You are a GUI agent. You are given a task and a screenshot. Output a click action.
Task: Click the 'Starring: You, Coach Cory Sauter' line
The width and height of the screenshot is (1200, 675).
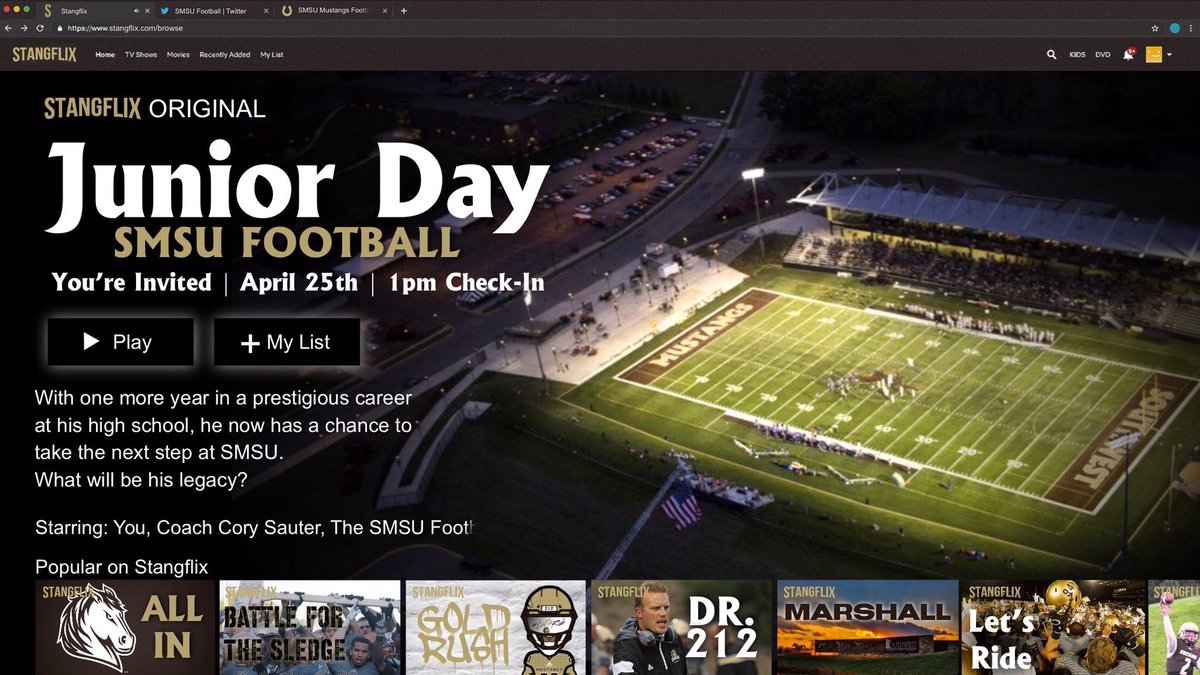coord(253,527)
